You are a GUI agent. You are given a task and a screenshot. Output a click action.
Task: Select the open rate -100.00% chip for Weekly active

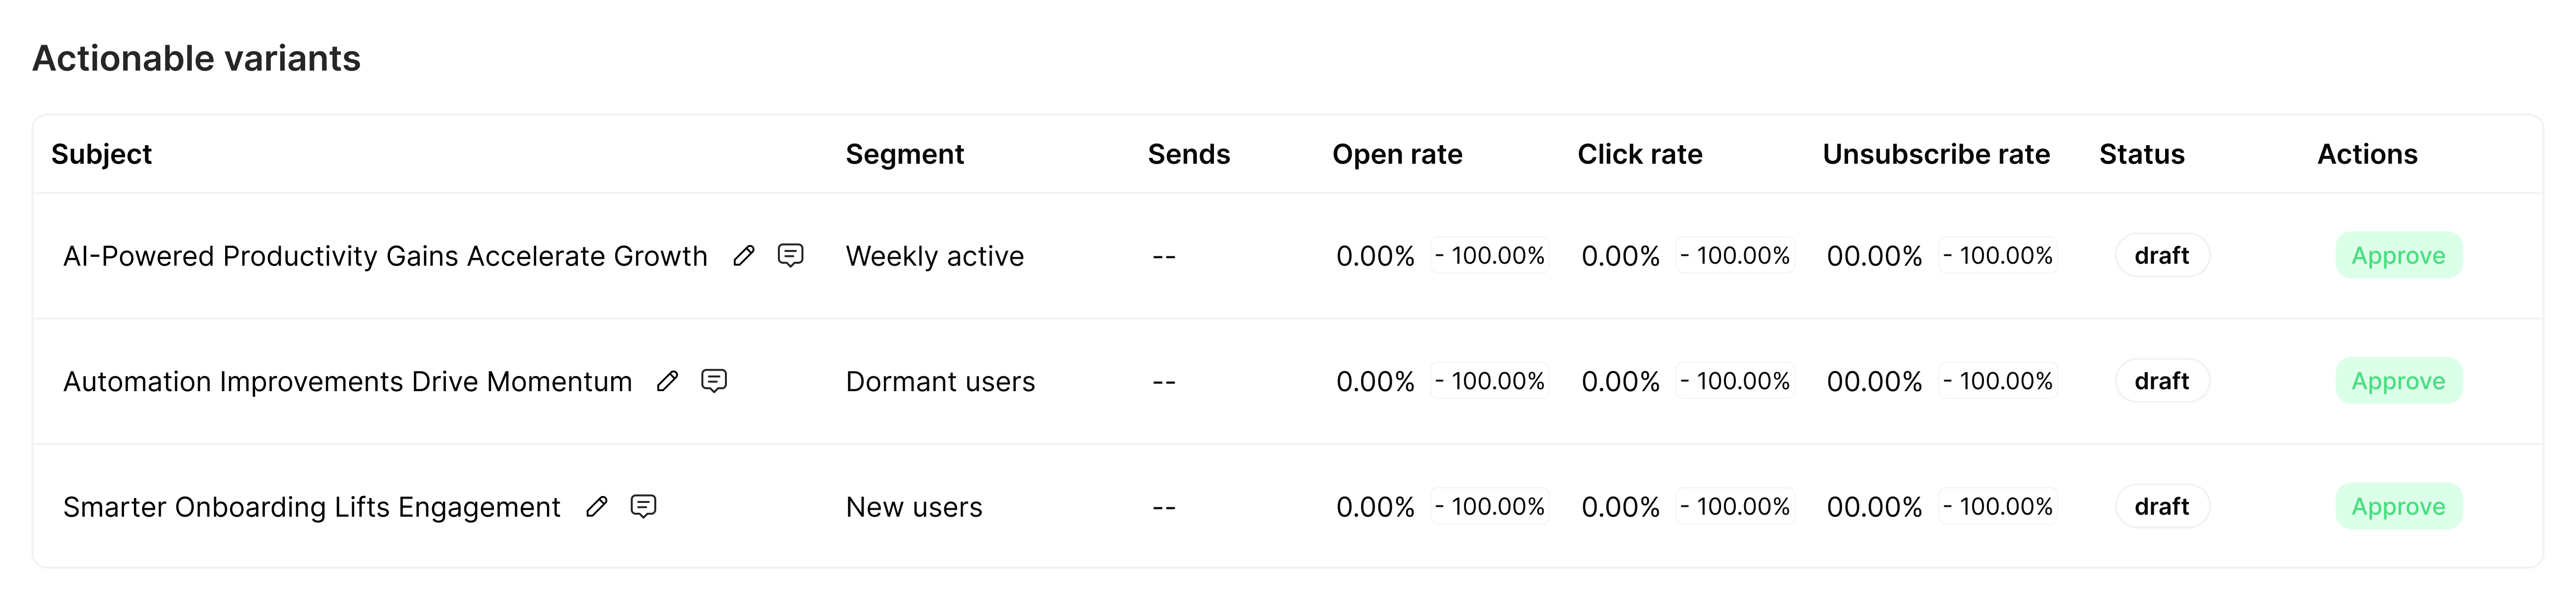click(x=1489, y=256)
